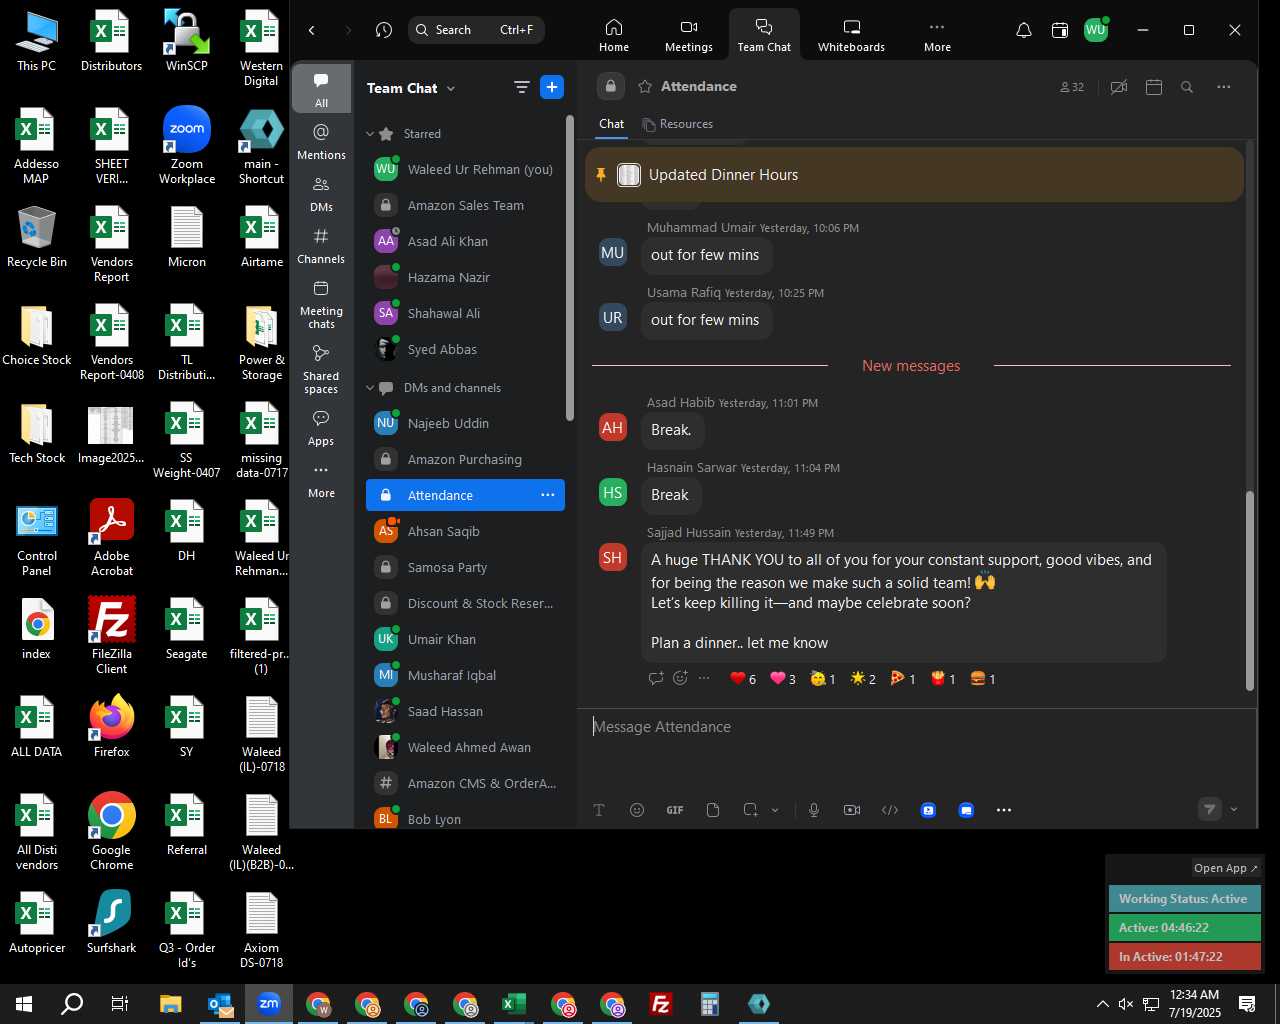Open FileZilla from the taskbar
The width and height of the screenshot is (1280, 1024).
[x=661, y=1004]
